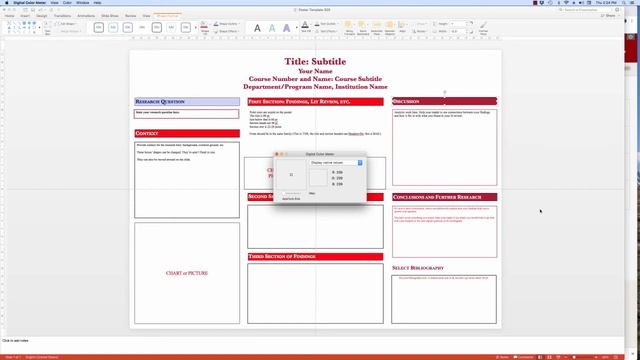Screen dimensions: 640x360
Task: Expand the shapes gallery arrow
Action: 39,27
